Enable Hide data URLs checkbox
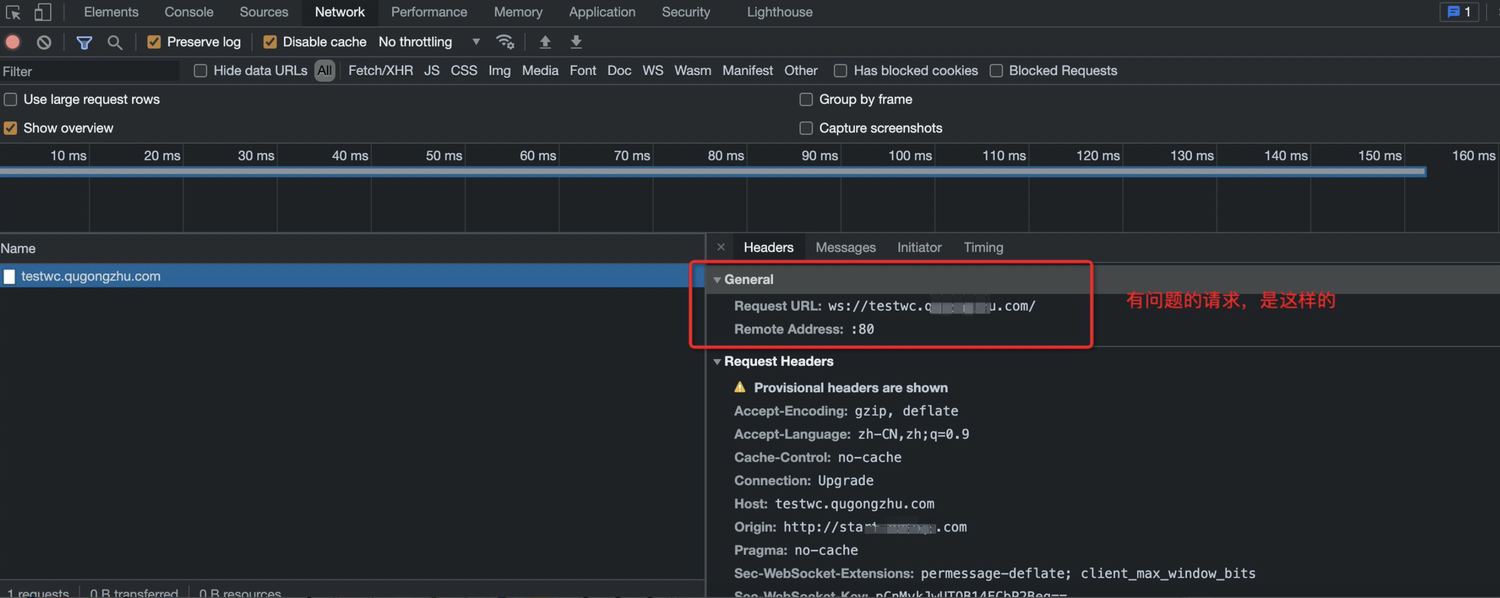Screen dimensions: 1500x598 tap(200, 71)
